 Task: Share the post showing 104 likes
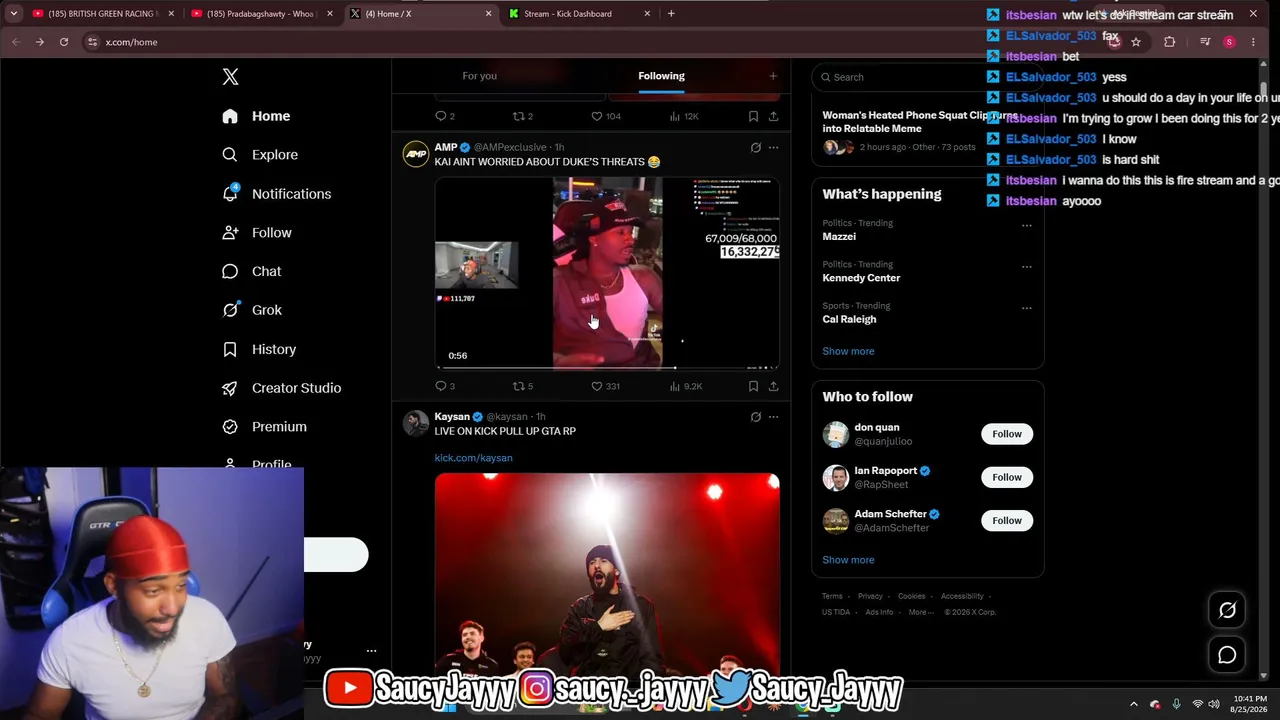(x=773, y=116)
